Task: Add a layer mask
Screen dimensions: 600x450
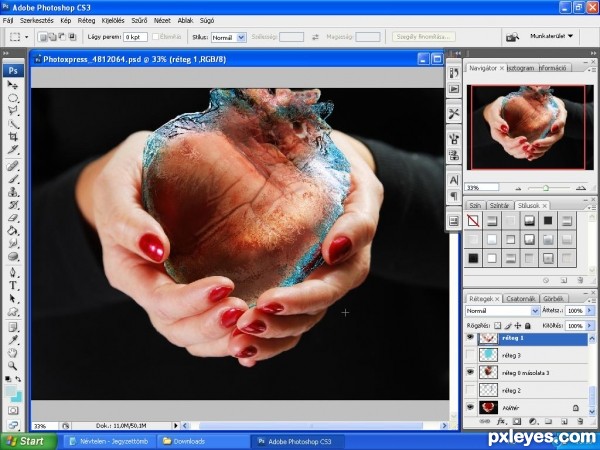Action: 517,421
